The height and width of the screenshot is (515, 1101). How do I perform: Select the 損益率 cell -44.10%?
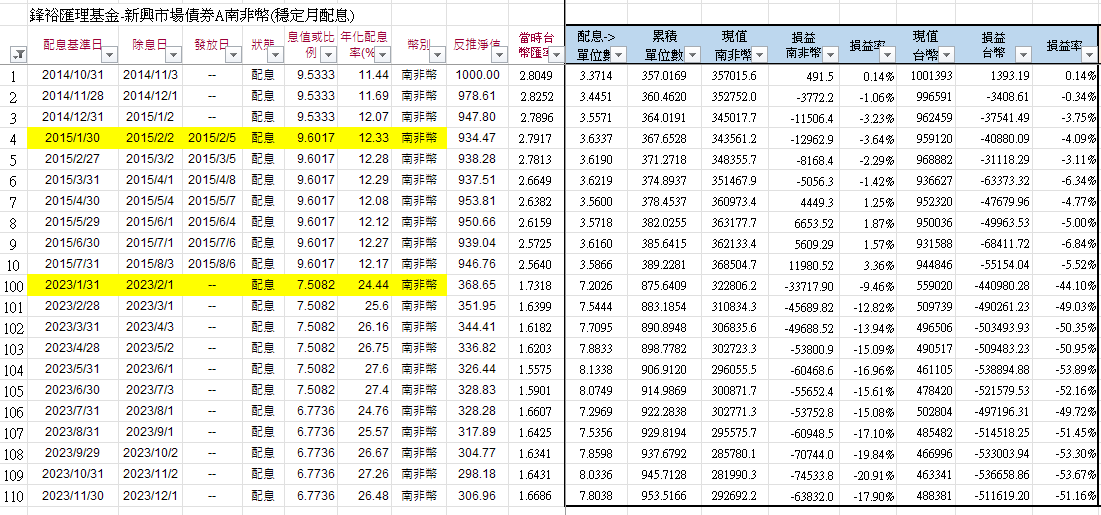pyautogui.click(x=1064, y=285)
